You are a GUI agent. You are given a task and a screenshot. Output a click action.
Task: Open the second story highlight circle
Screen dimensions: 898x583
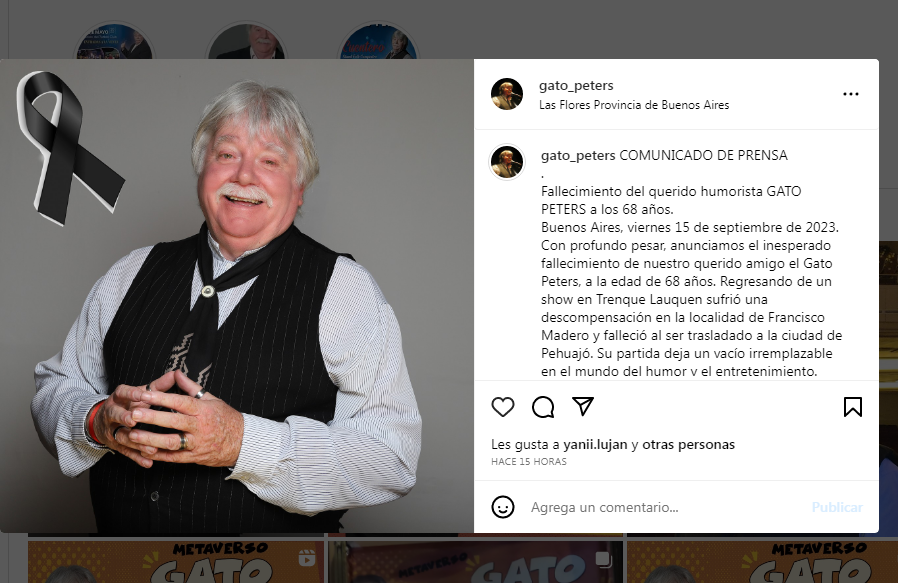(x=246, y=41)
